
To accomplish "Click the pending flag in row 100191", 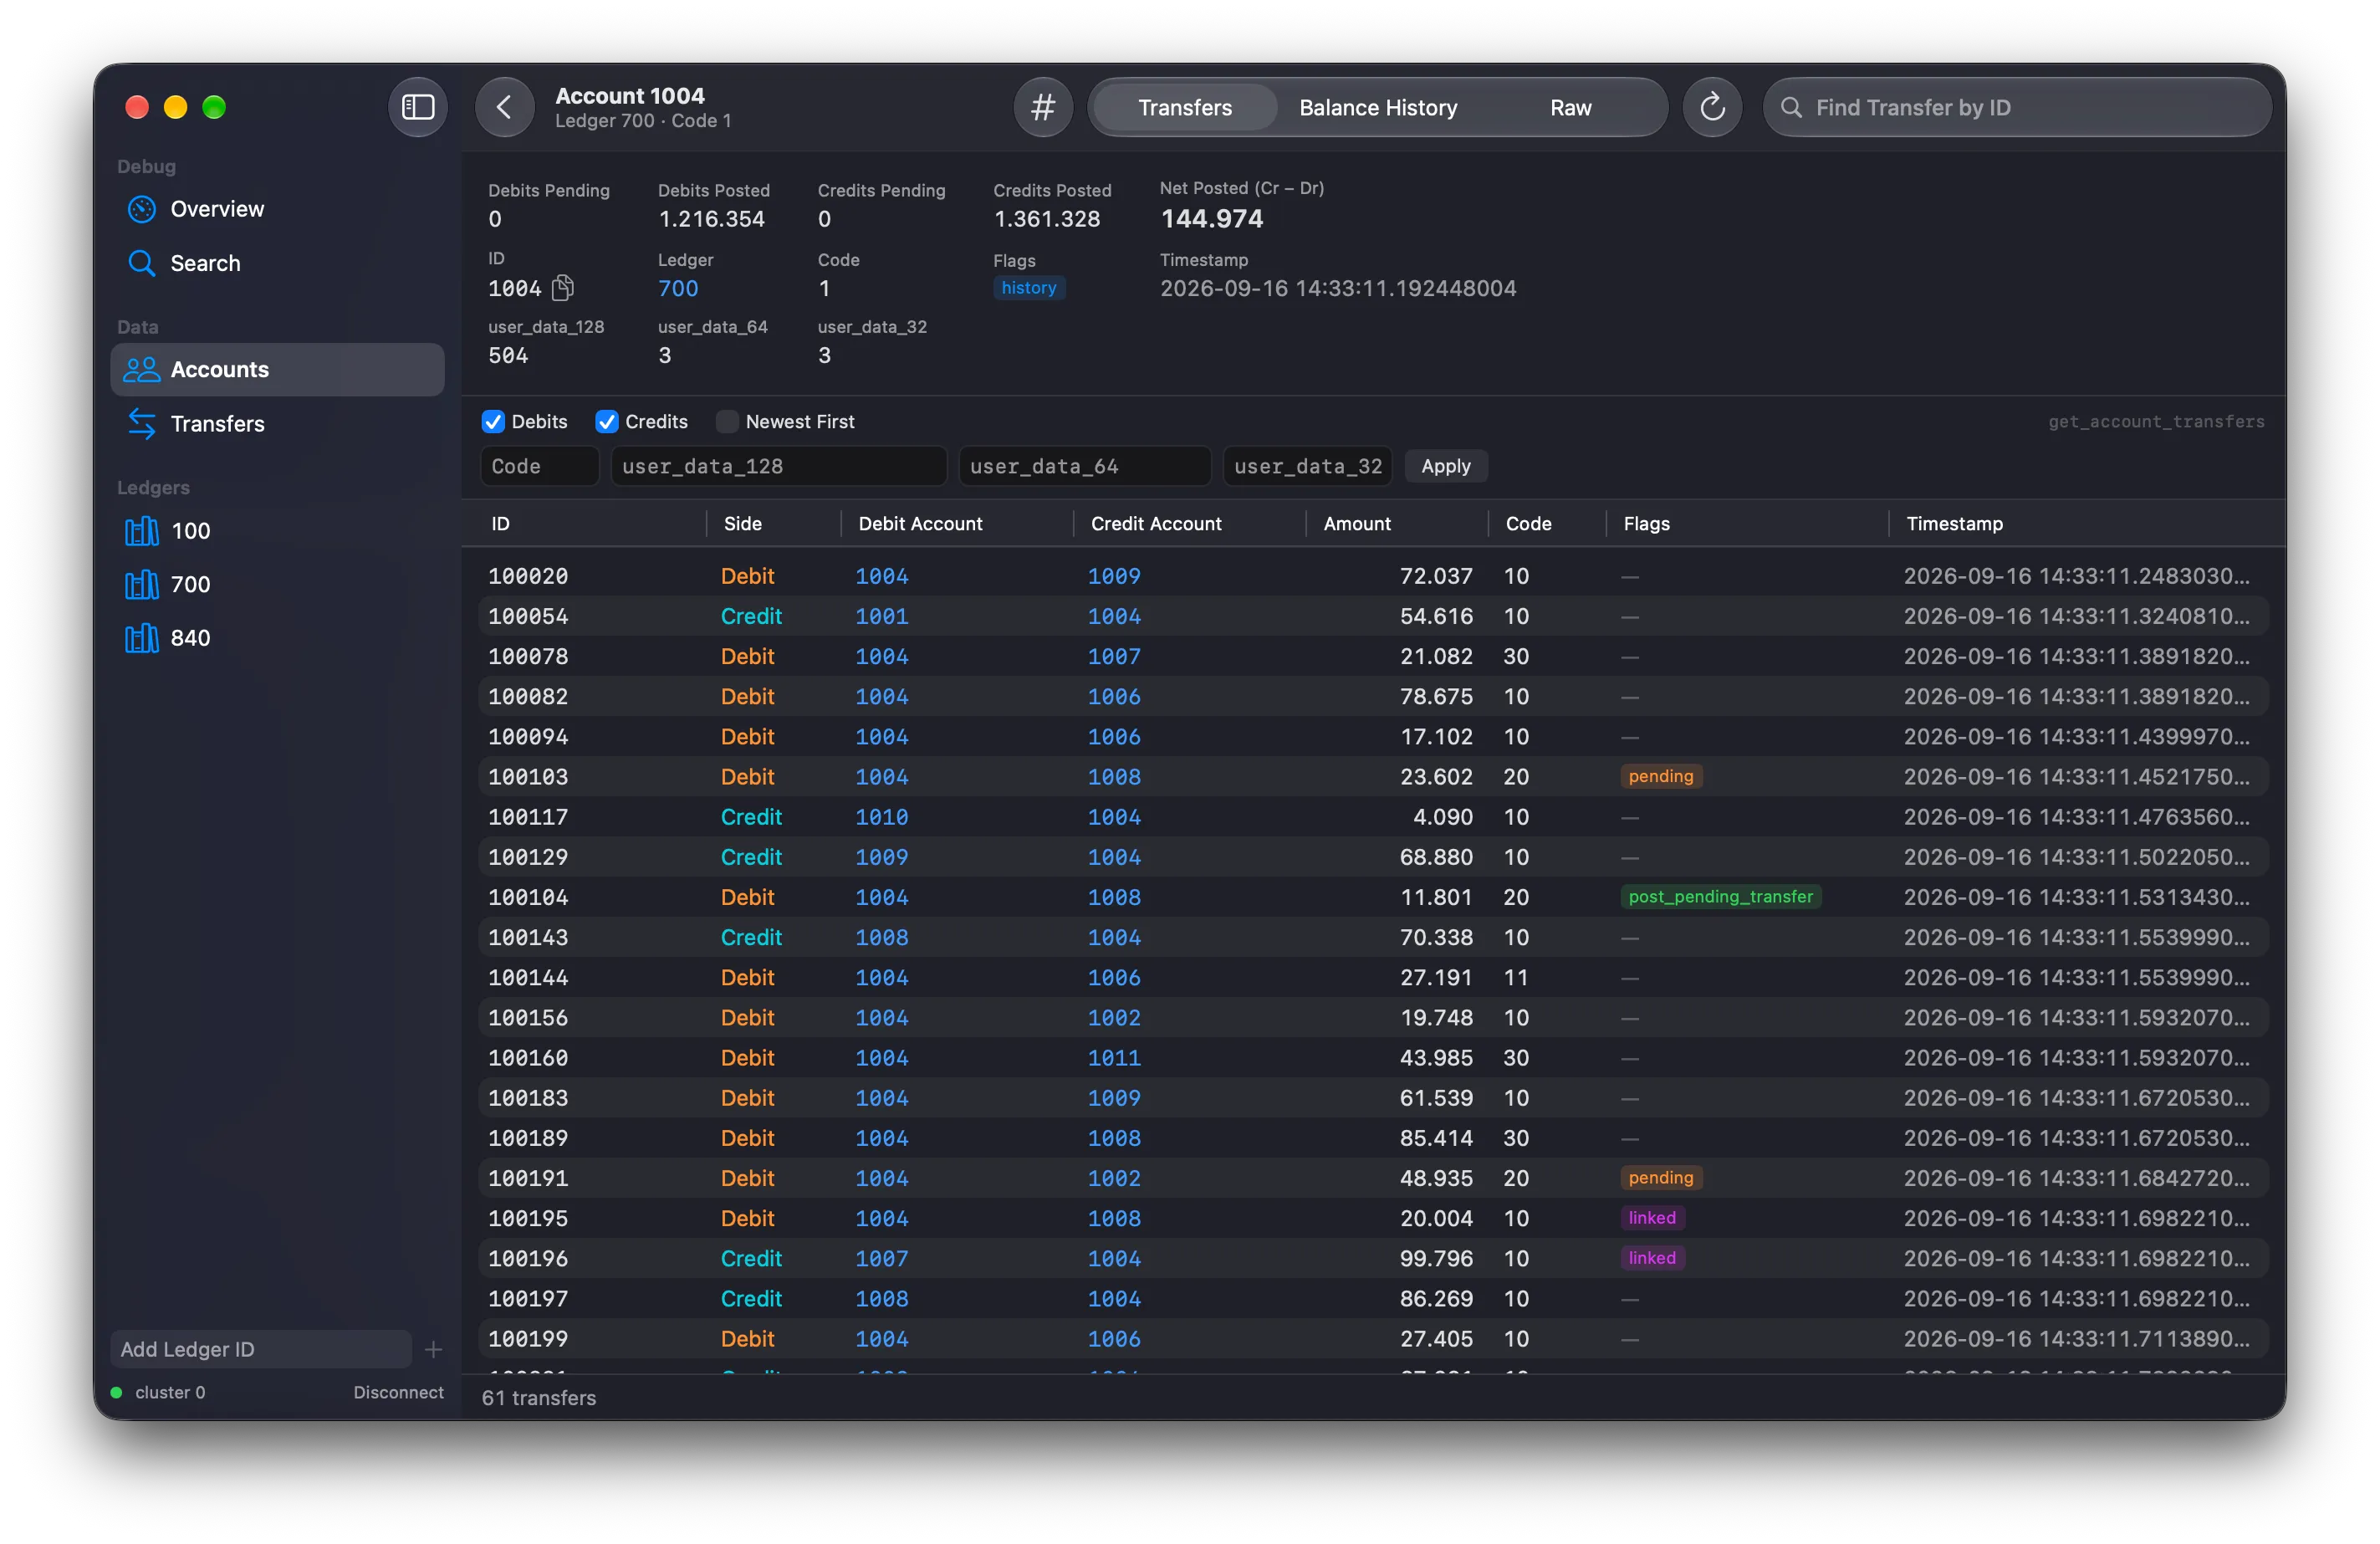I will point(1659,1178).
